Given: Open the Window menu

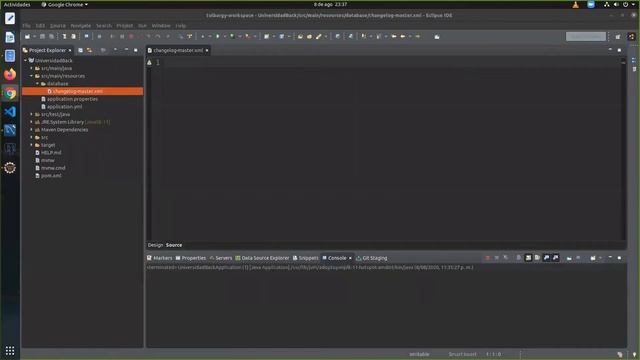Looking at the screenshot, I should coord(161,26).
